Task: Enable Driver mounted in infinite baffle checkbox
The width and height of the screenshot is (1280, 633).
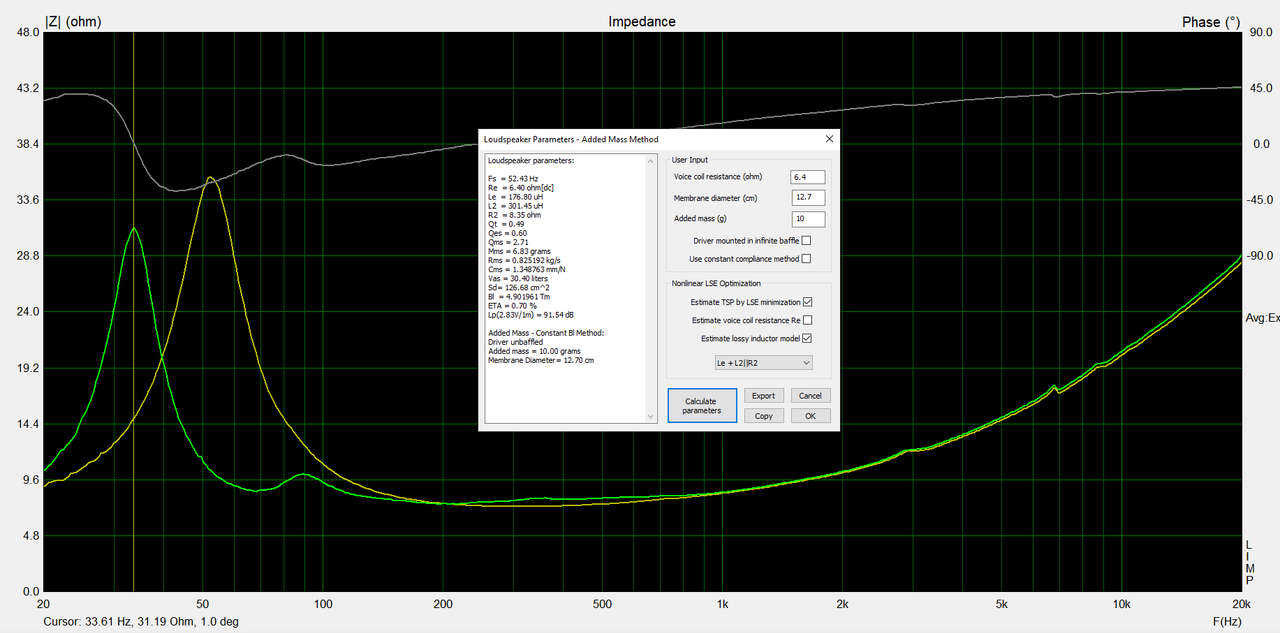Action: (806, 240)
